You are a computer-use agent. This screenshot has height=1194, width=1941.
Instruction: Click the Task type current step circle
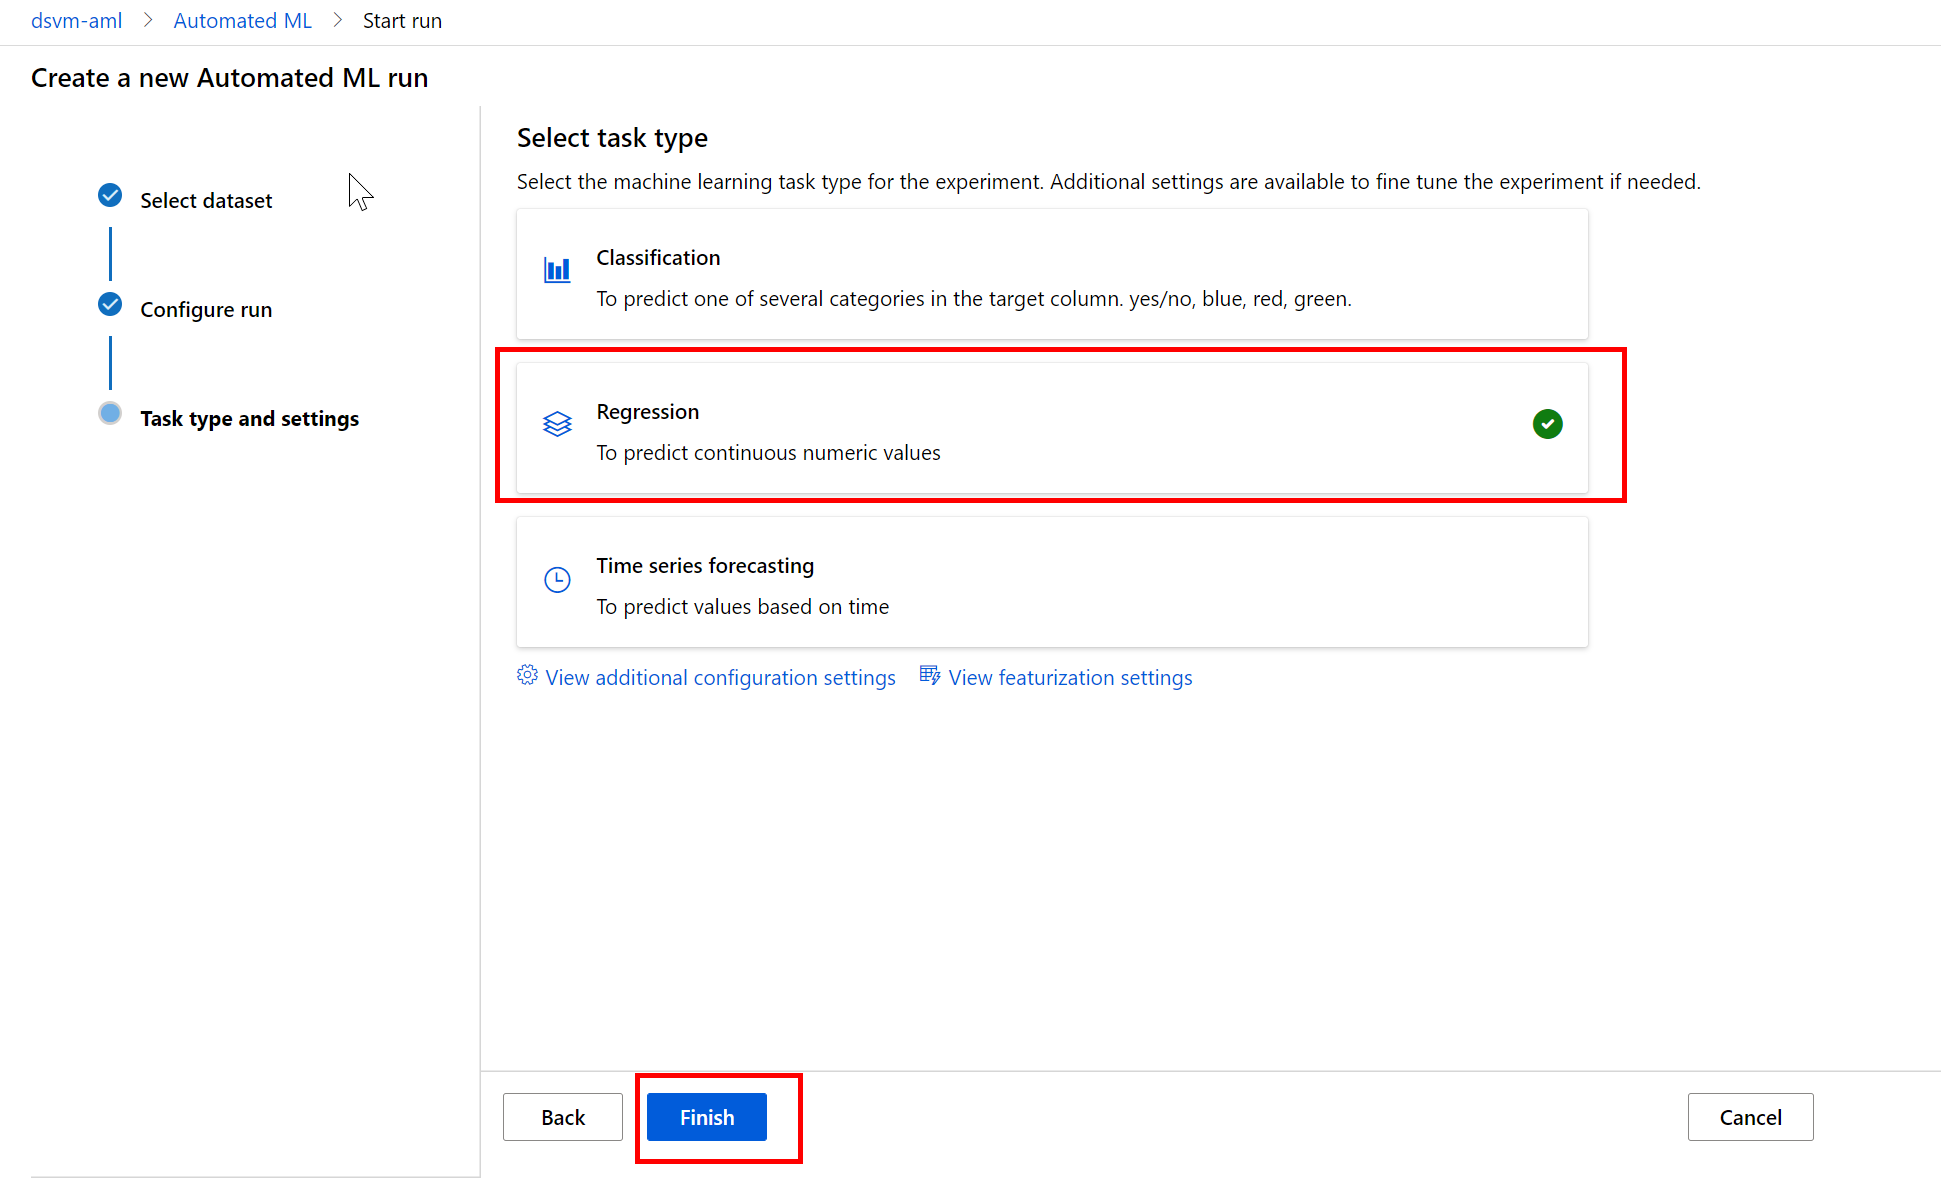click(x=110, y=413)
